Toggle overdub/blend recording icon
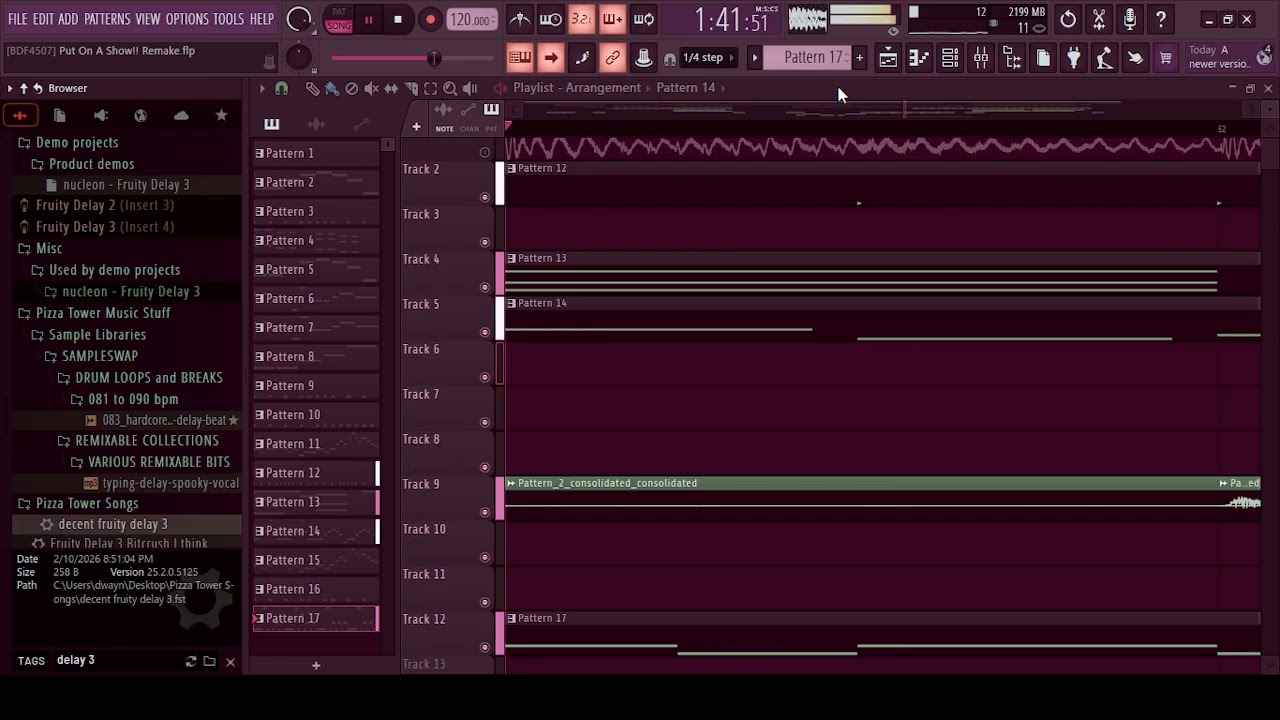Screen dimensions: 1280x720 [x=612, y=19]
